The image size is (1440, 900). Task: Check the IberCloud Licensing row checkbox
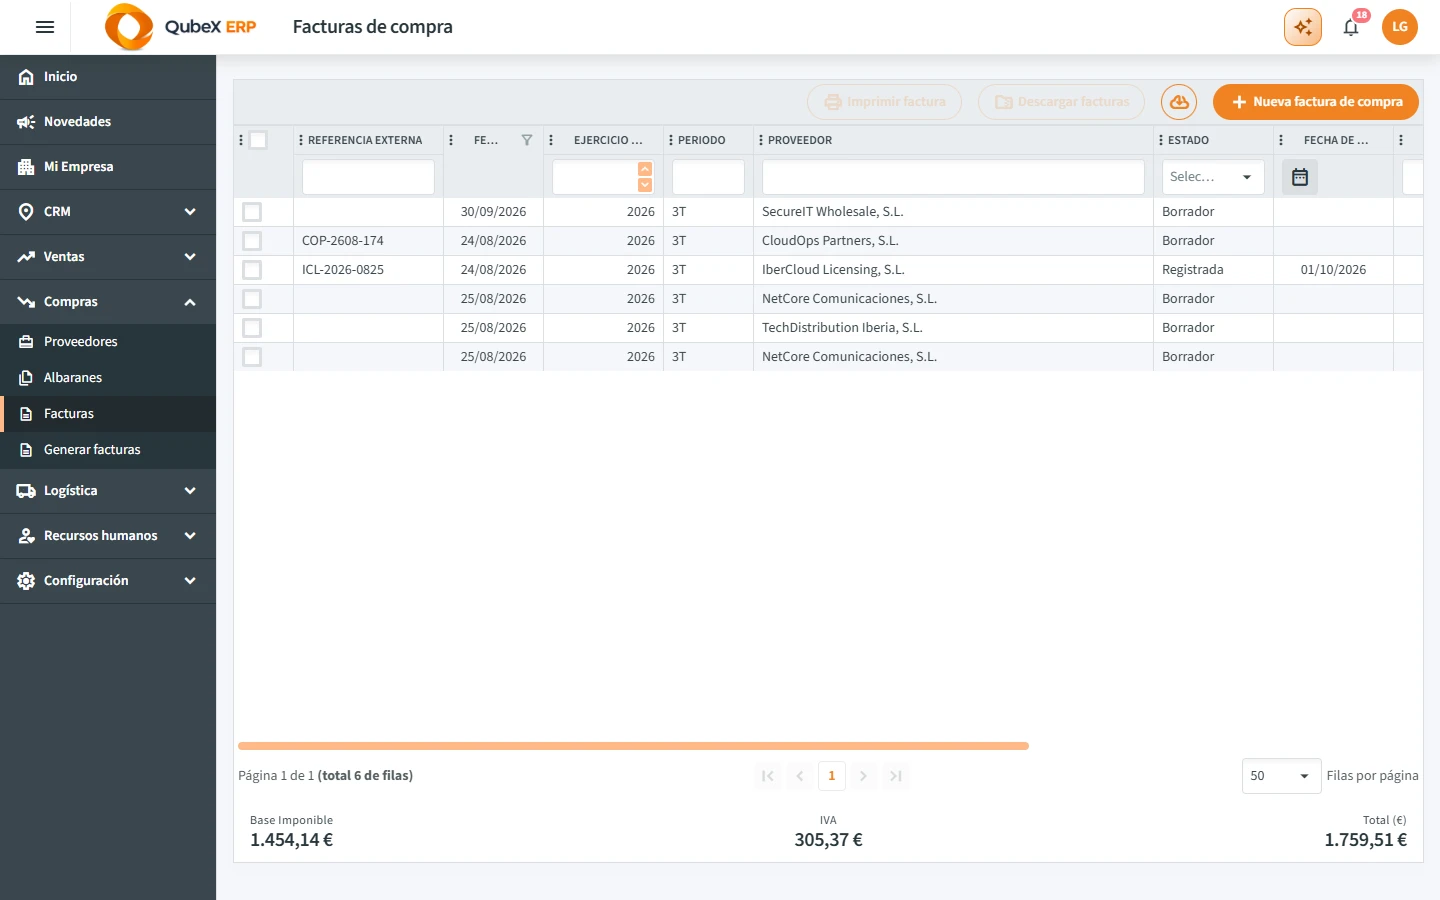[252, 270]
